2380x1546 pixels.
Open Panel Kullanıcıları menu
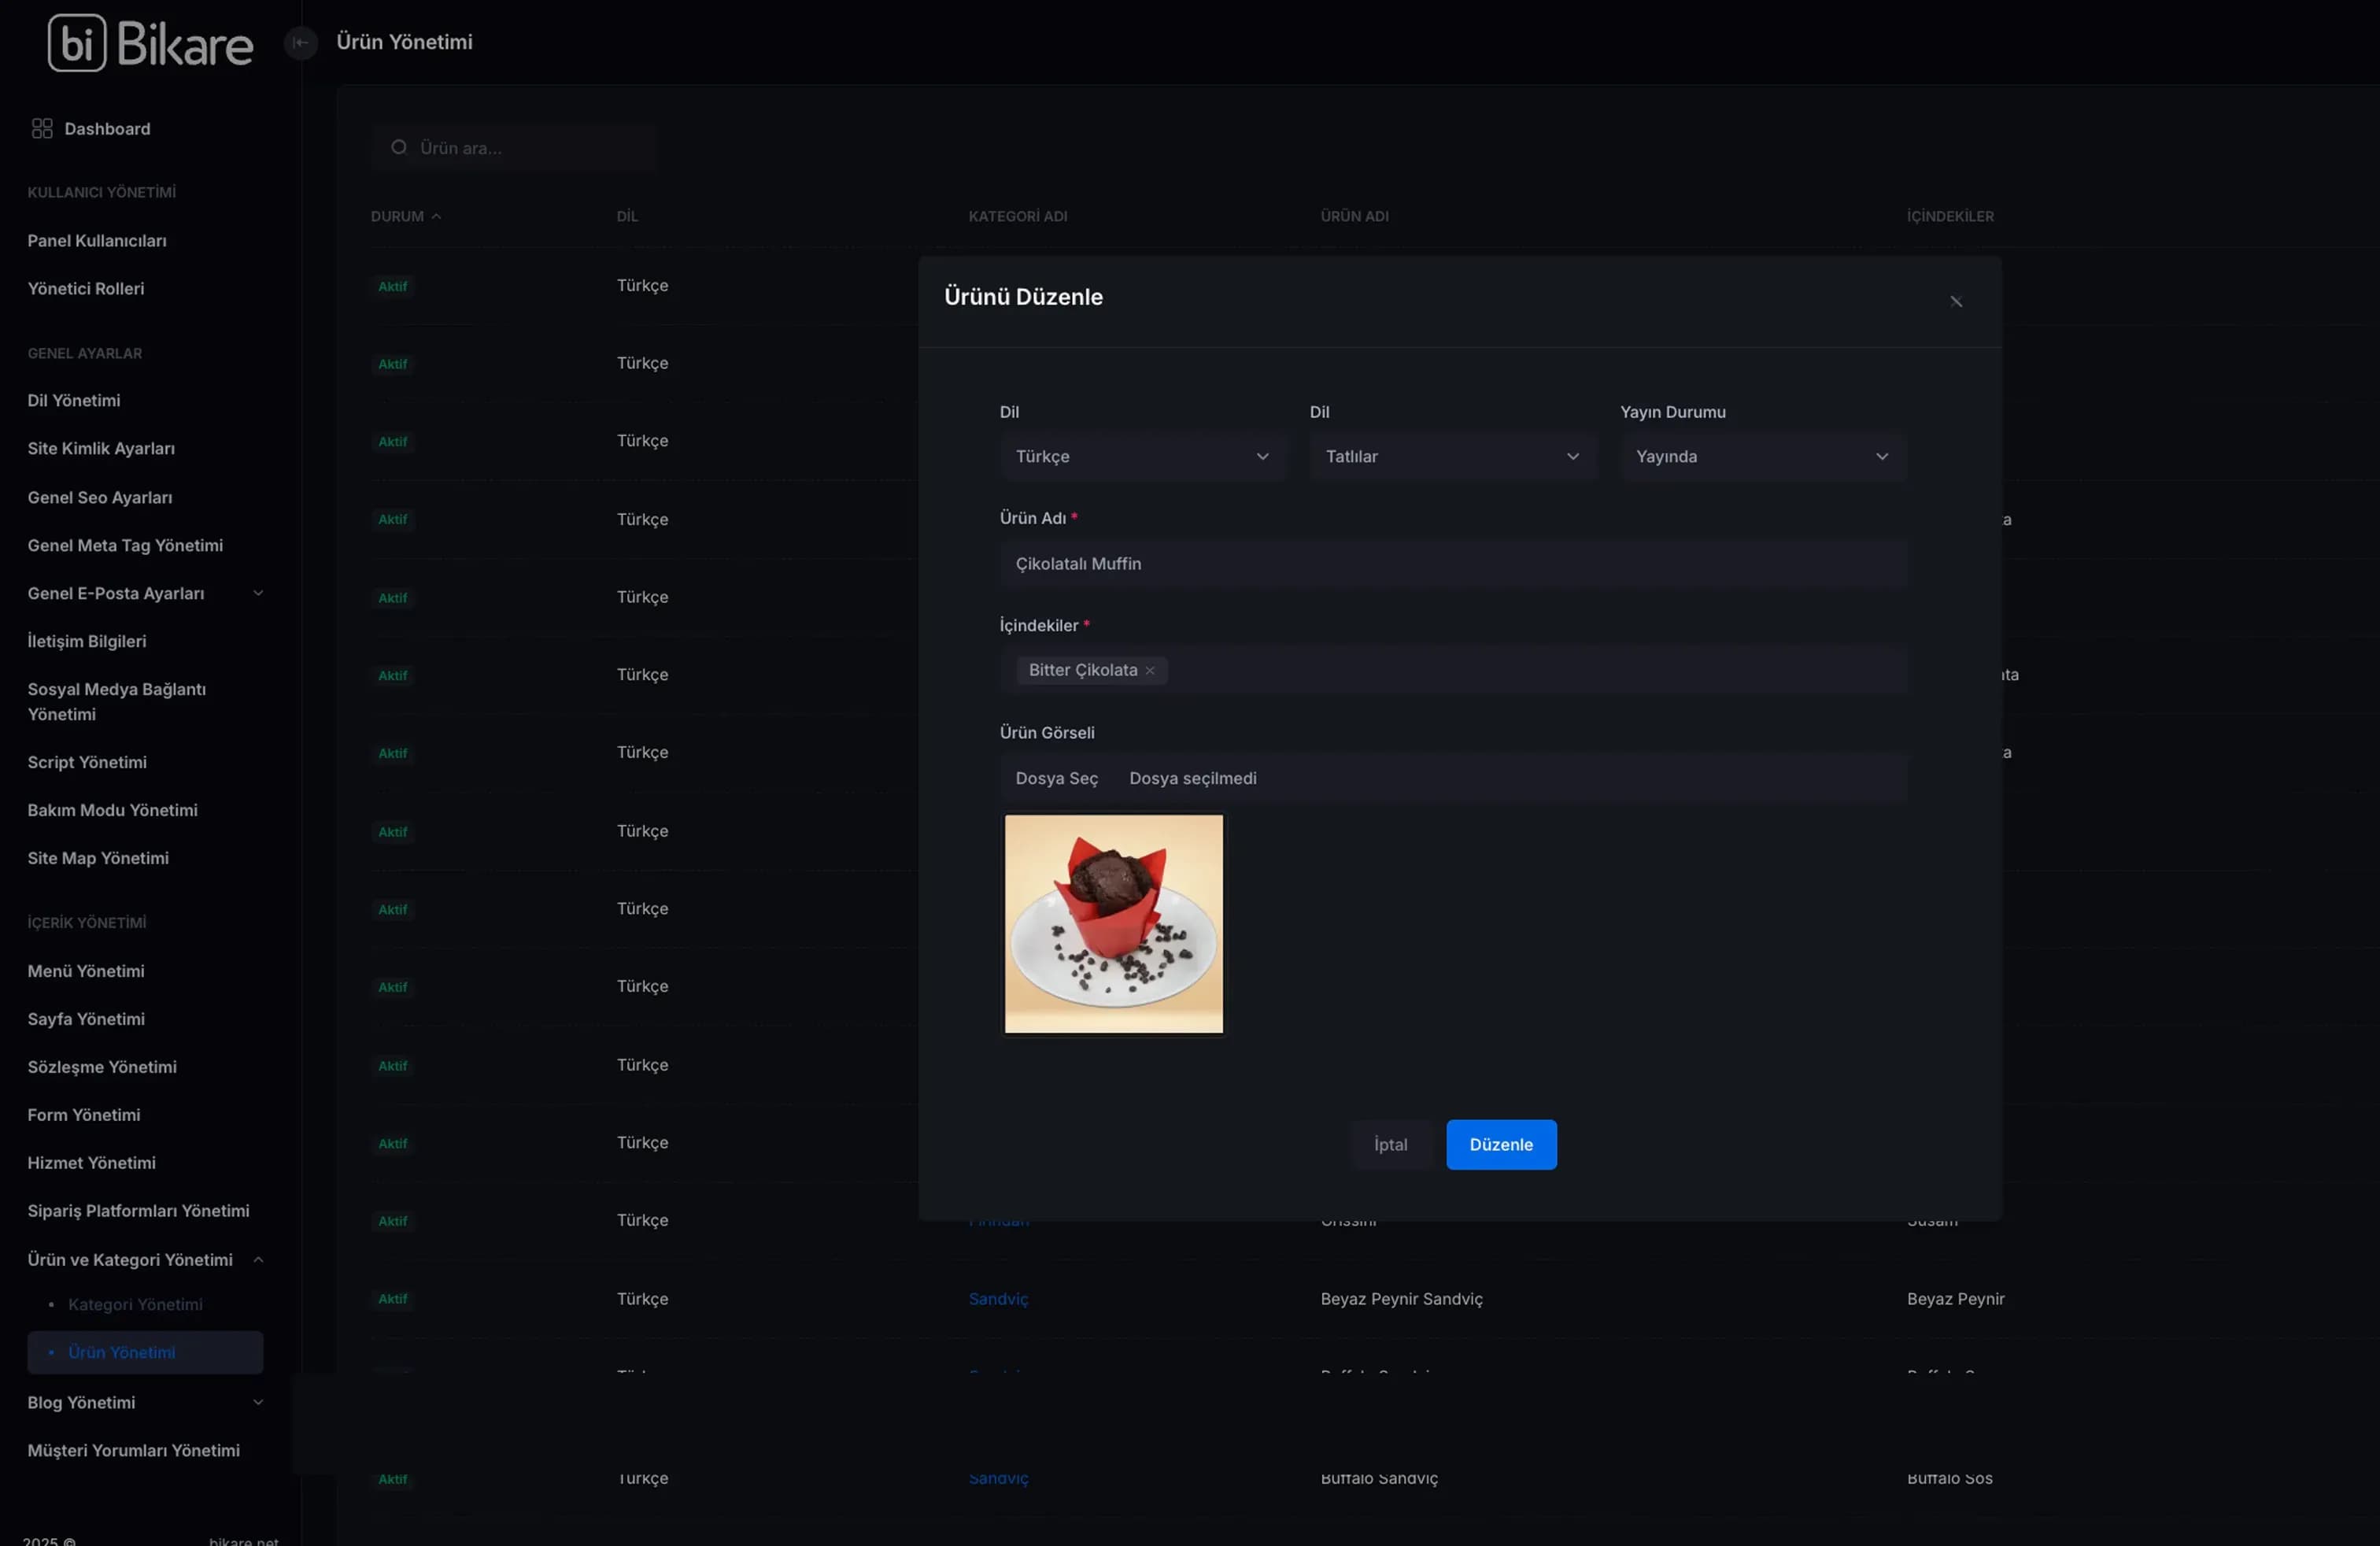(x=97, y=241)
